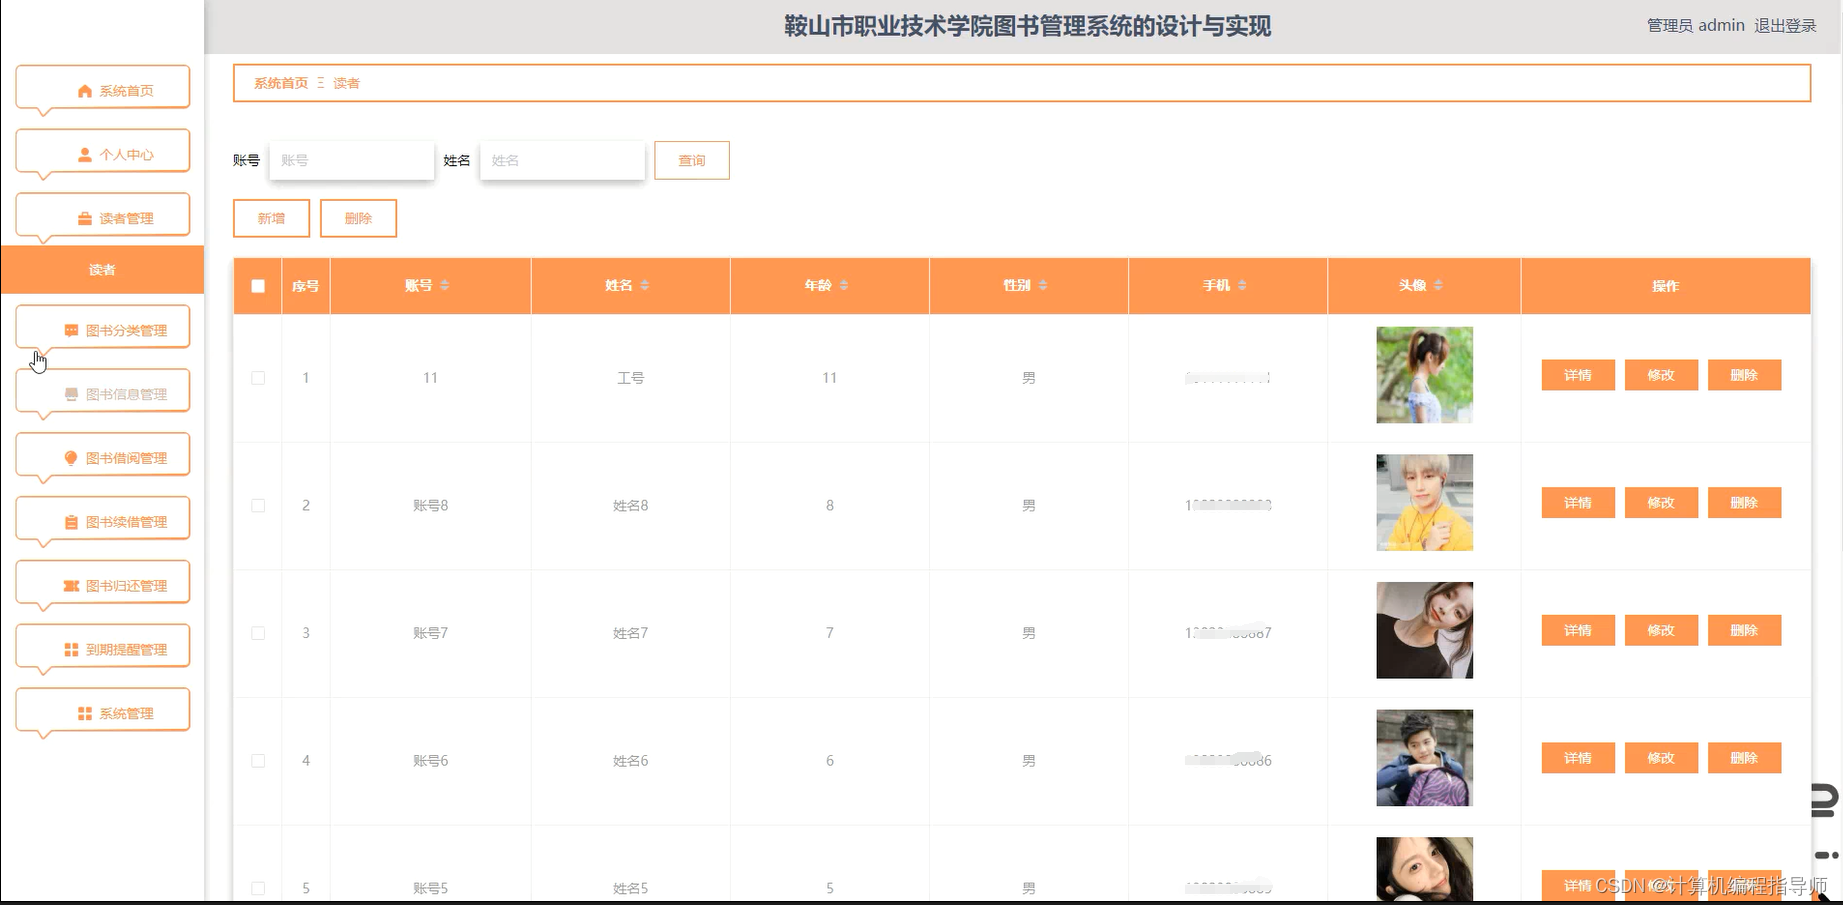1843x905 pixels.
Task: Click the icon beside 图书分类管理
Action: (71, 331)
